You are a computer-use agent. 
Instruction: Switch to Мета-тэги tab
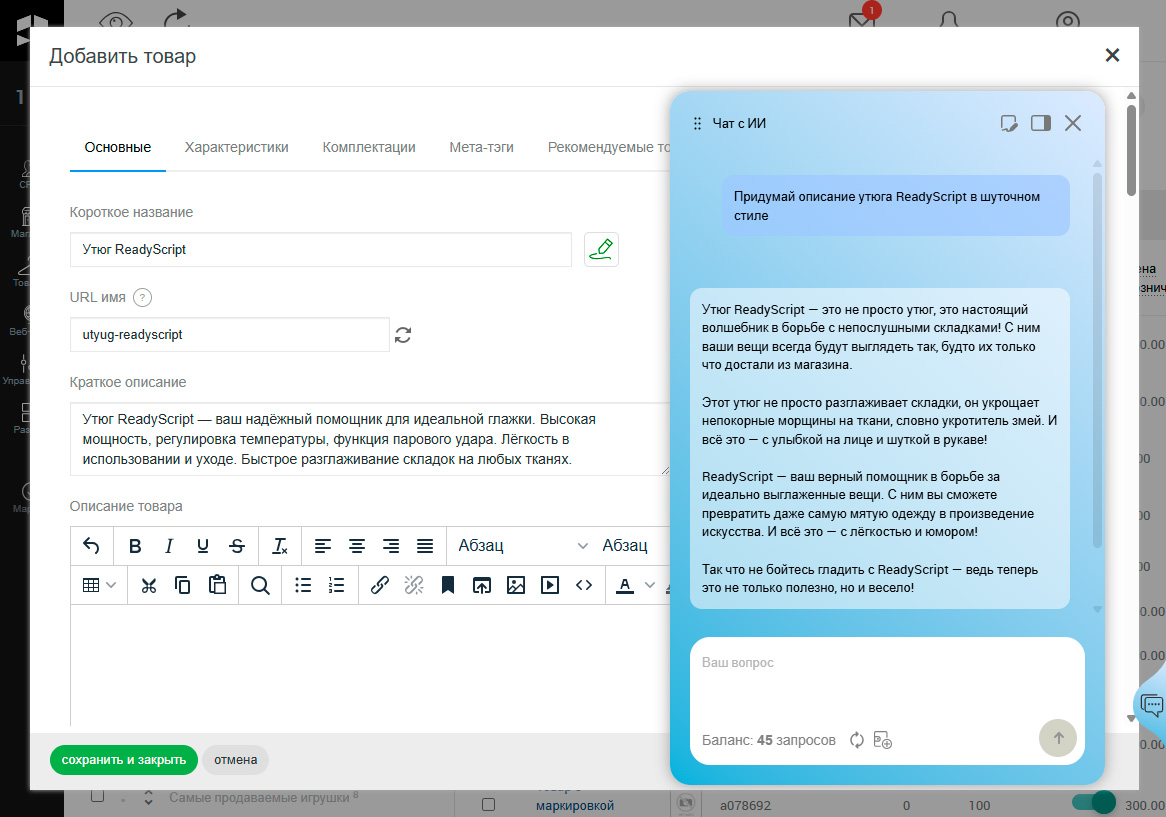(481, 147)
